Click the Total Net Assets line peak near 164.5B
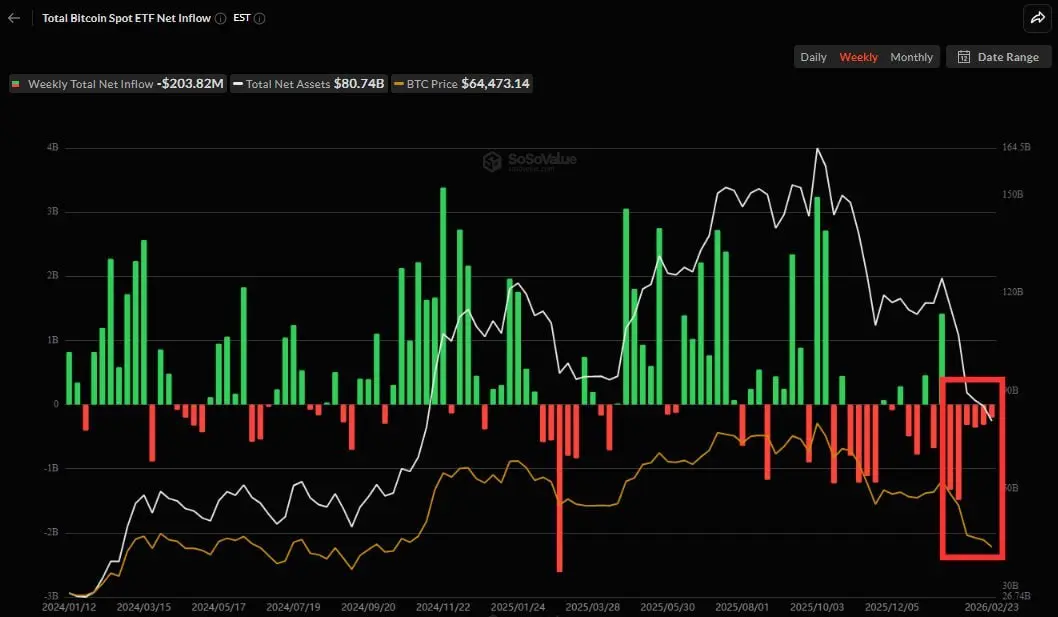 (817, 149)
